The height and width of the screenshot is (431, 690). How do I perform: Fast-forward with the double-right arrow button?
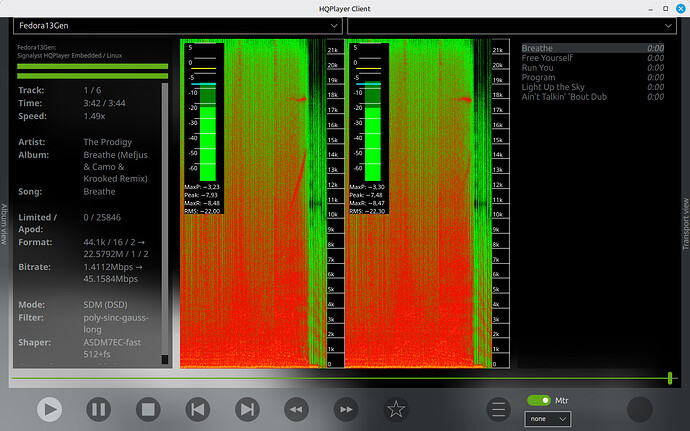click(x=346, y=409)
